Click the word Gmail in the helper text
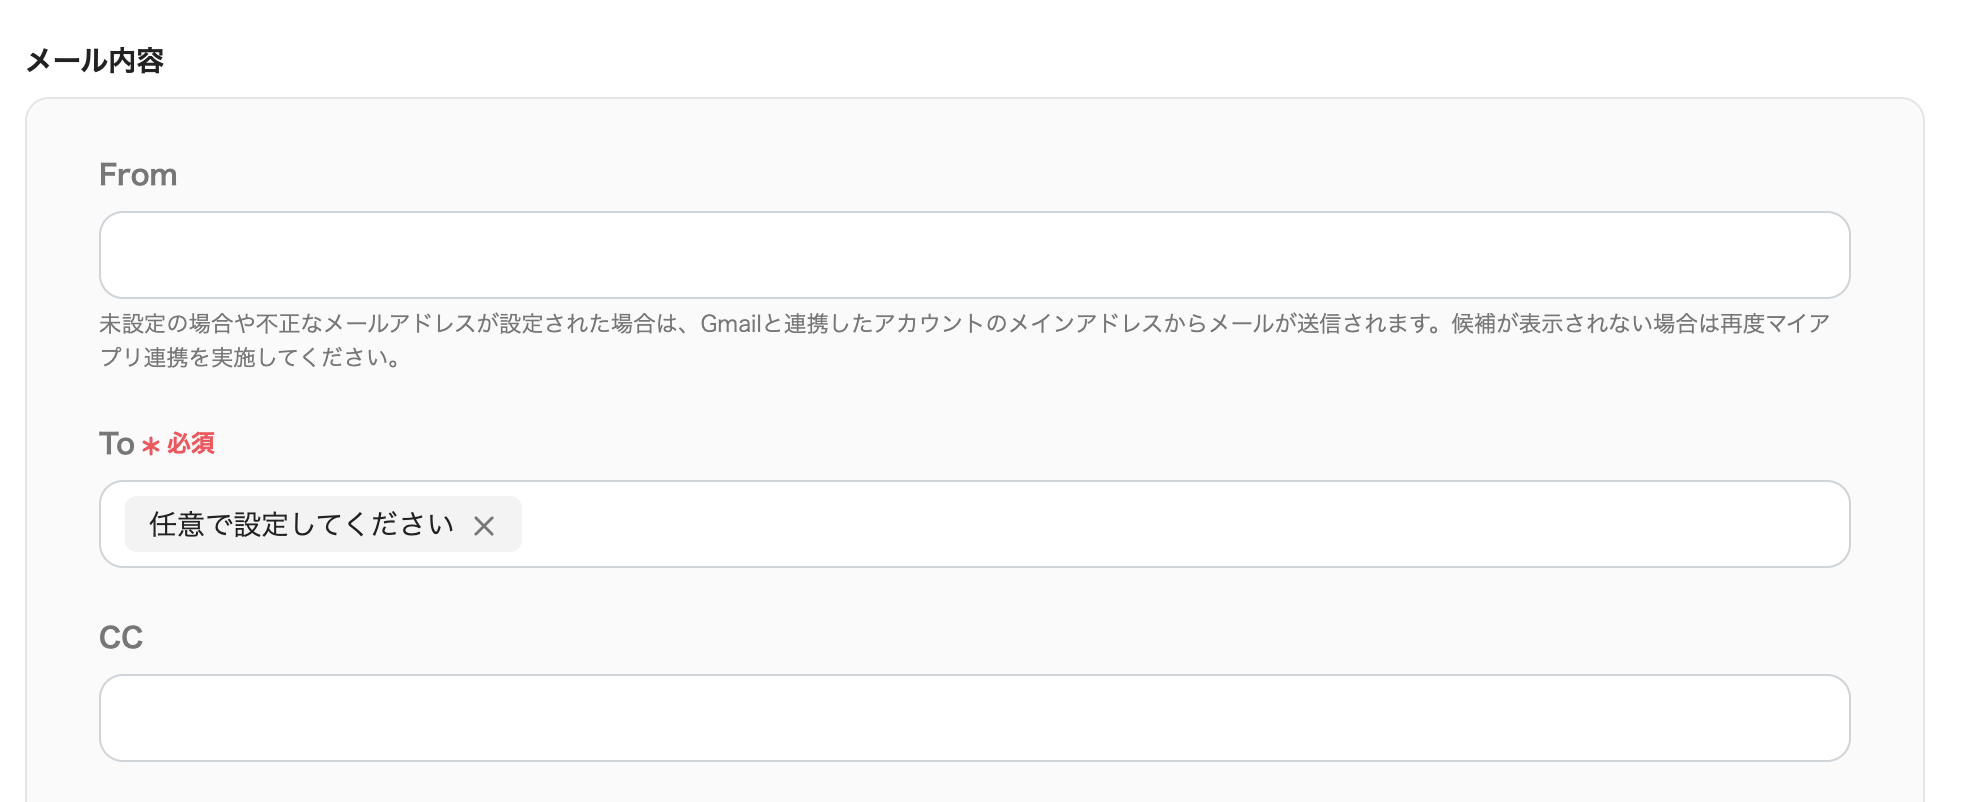The image size is (1962, 802). 731,321
